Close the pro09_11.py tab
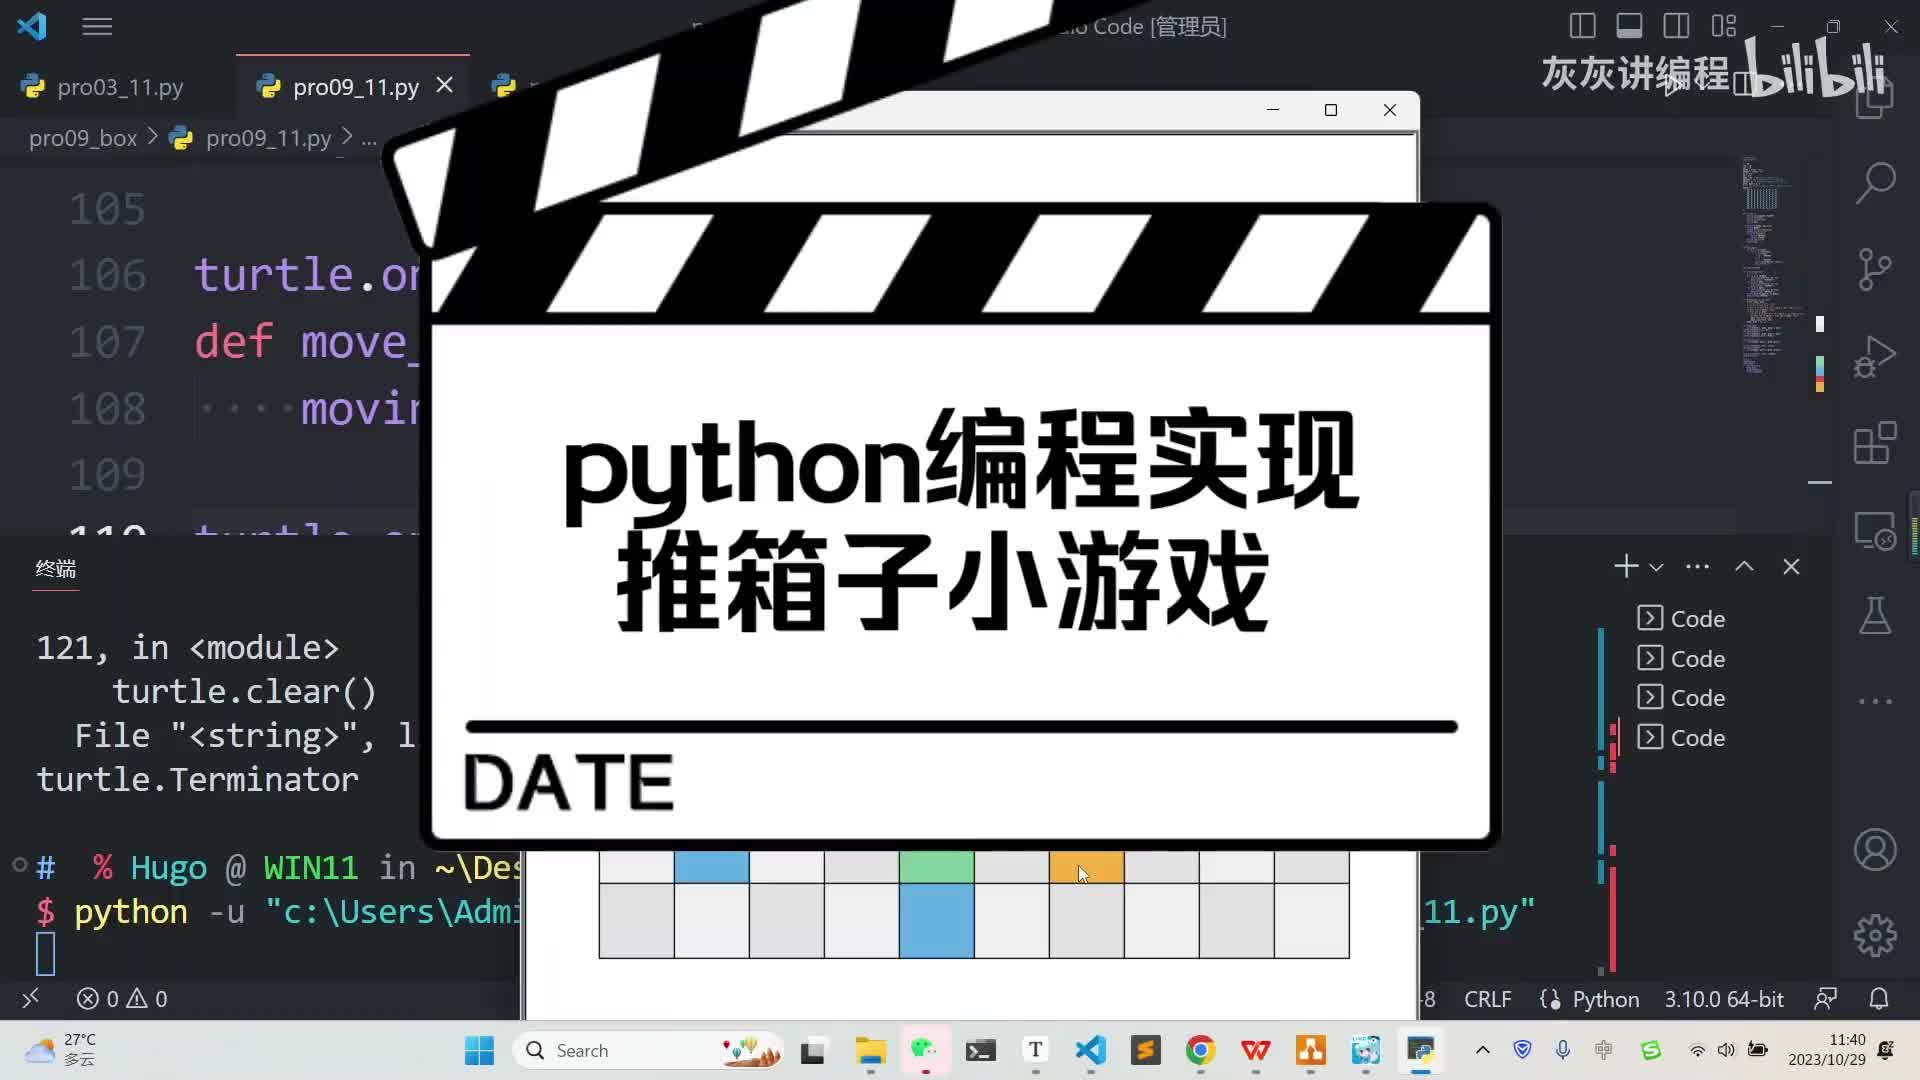The width and height of the screenshot is (1920, 1080). click(445, 86)
